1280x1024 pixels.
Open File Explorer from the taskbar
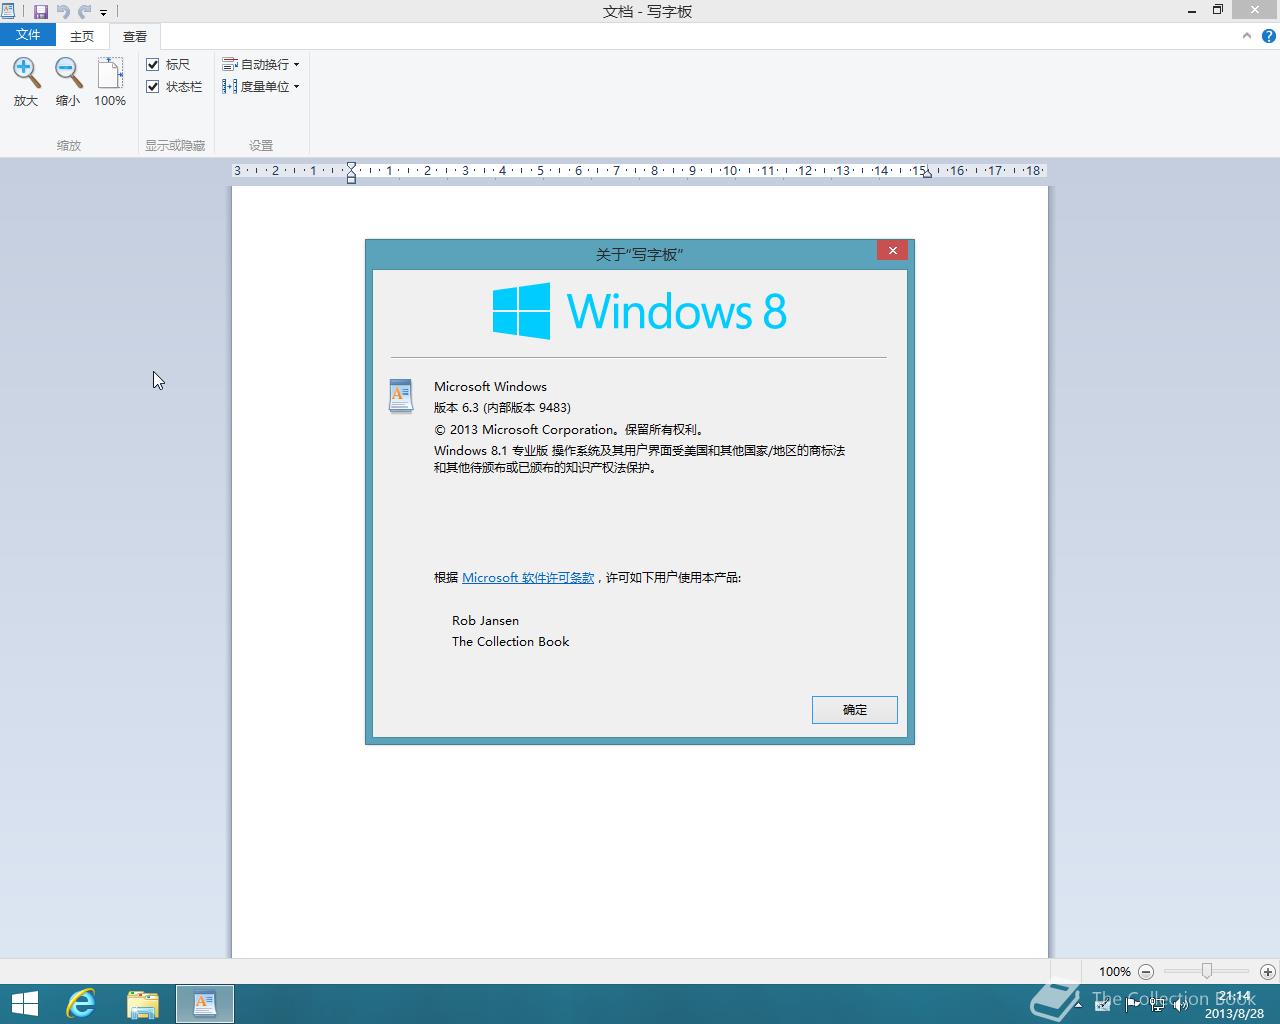click(143, 1004)
